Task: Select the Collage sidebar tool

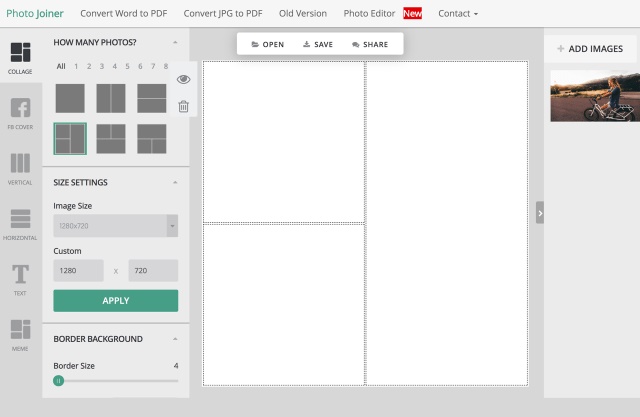Action: click(20, 58)
